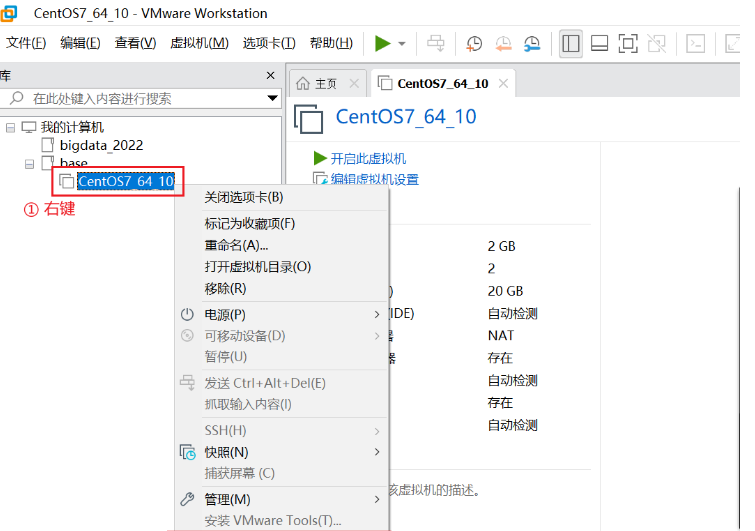Click the wrench icon beside 管理(M)

point(187,499)
